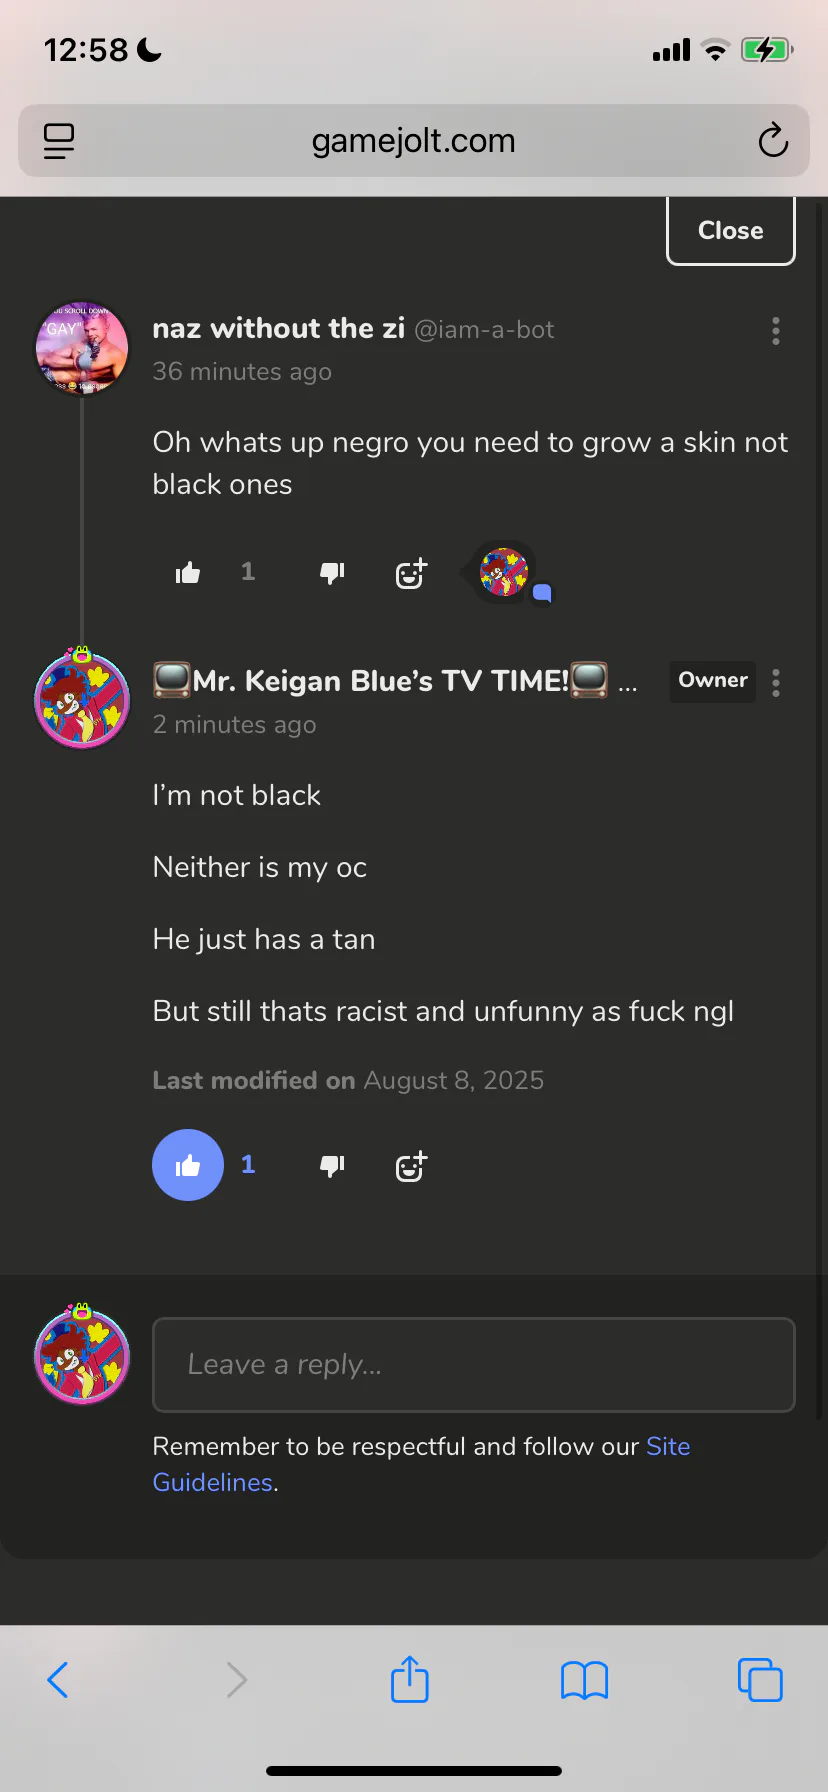Open Safari bookmarks
Viewport: 828px width, 1792px height.
[585, 1680]
